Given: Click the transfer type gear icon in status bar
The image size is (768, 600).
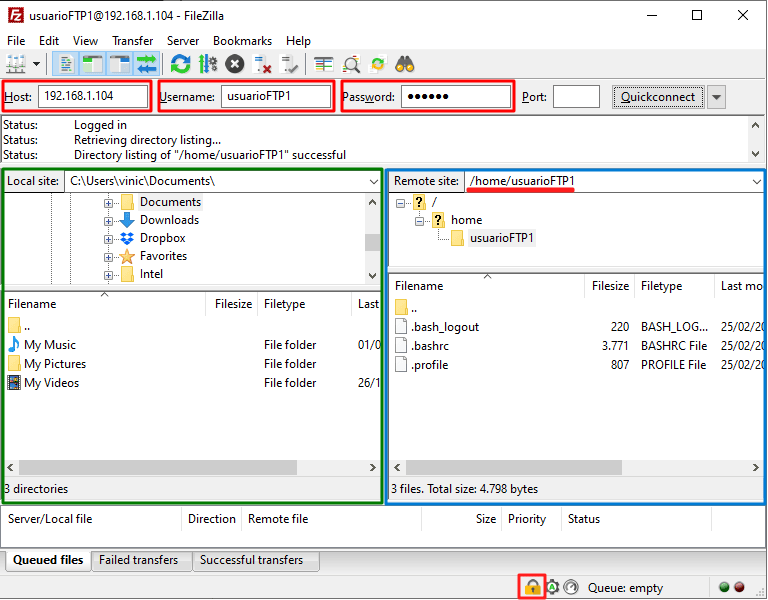Looking at the screenshot, I should point(552,587).
